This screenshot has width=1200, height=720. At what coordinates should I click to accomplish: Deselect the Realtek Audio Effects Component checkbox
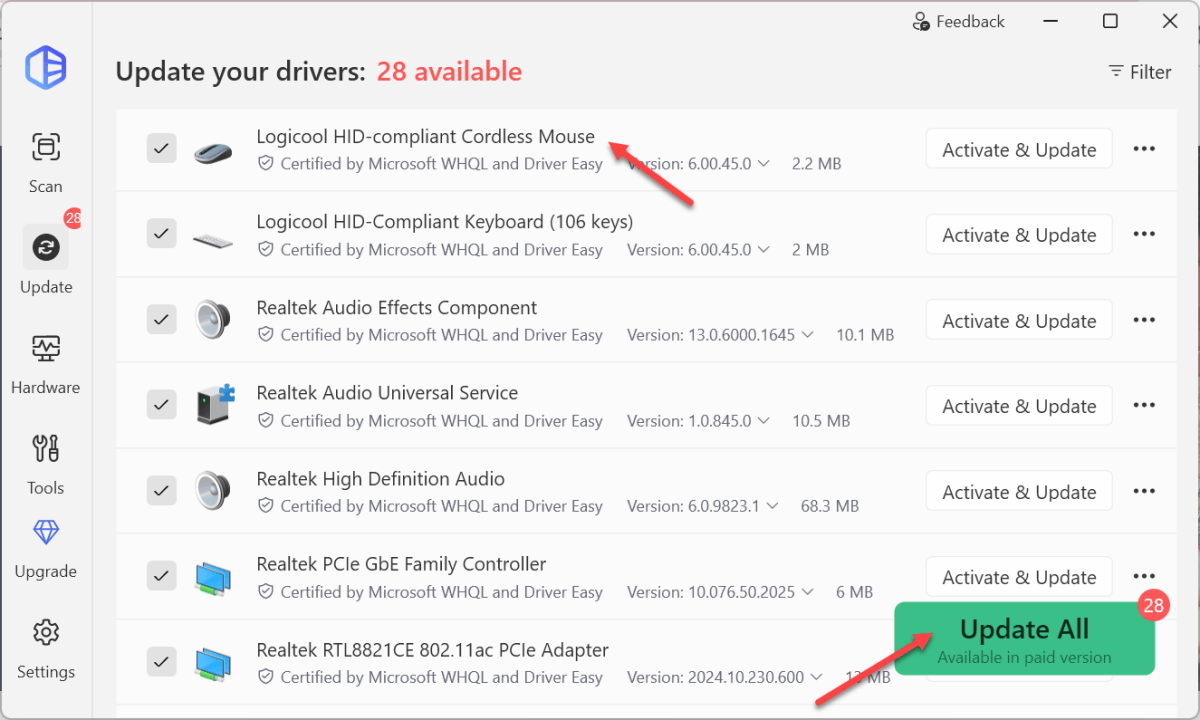161,319
